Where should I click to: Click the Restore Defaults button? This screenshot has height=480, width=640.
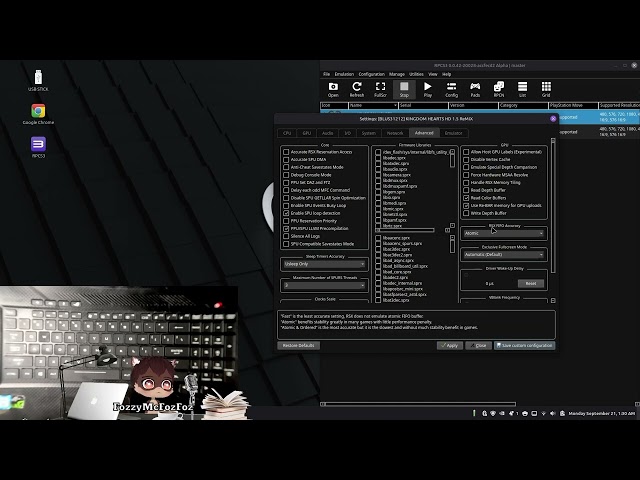point(298,346)
